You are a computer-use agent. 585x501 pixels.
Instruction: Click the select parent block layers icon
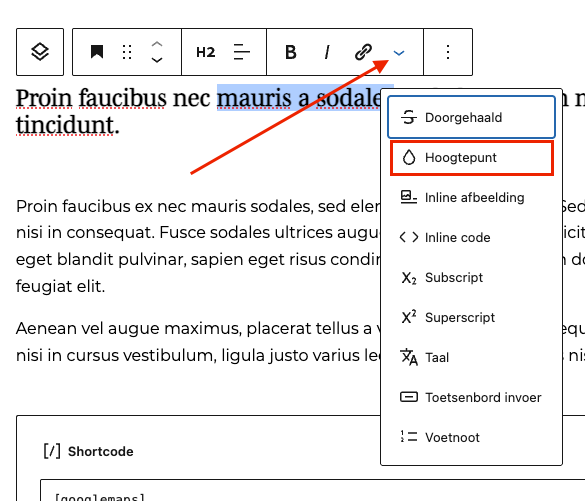click(x=40, y=52)
